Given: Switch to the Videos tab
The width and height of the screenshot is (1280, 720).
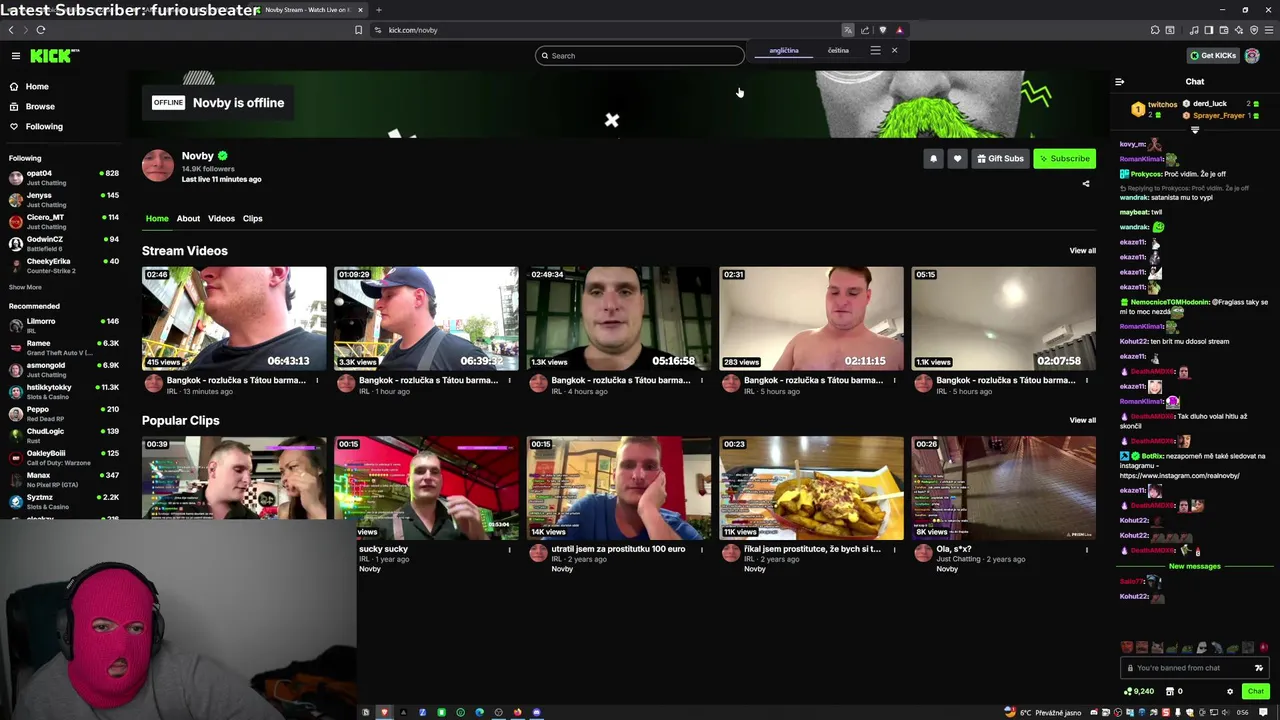Looking at the screenshot, I should coord(221,218).
